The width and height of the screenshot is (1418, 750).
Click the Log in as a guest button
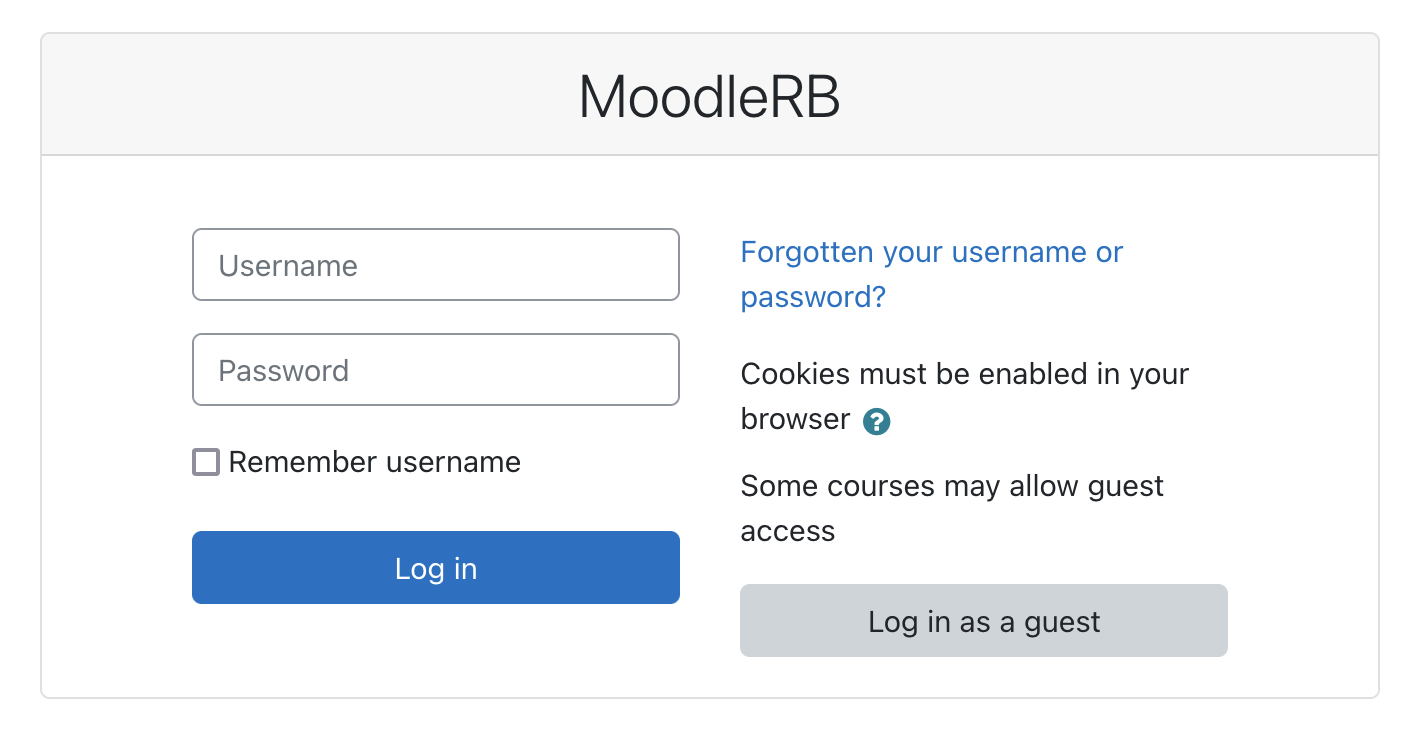pos(984,621)
